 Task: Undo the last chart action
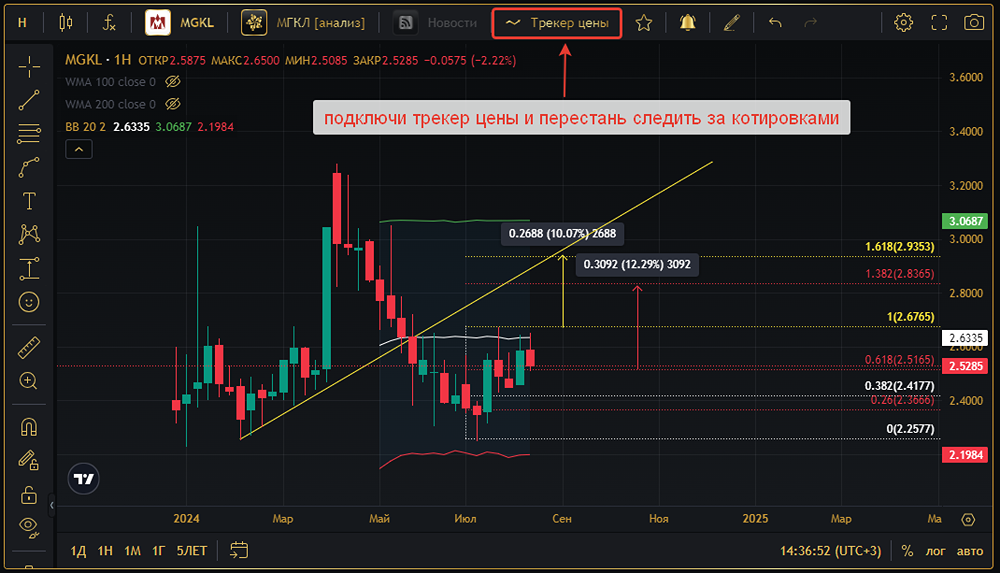pos(775,23)
